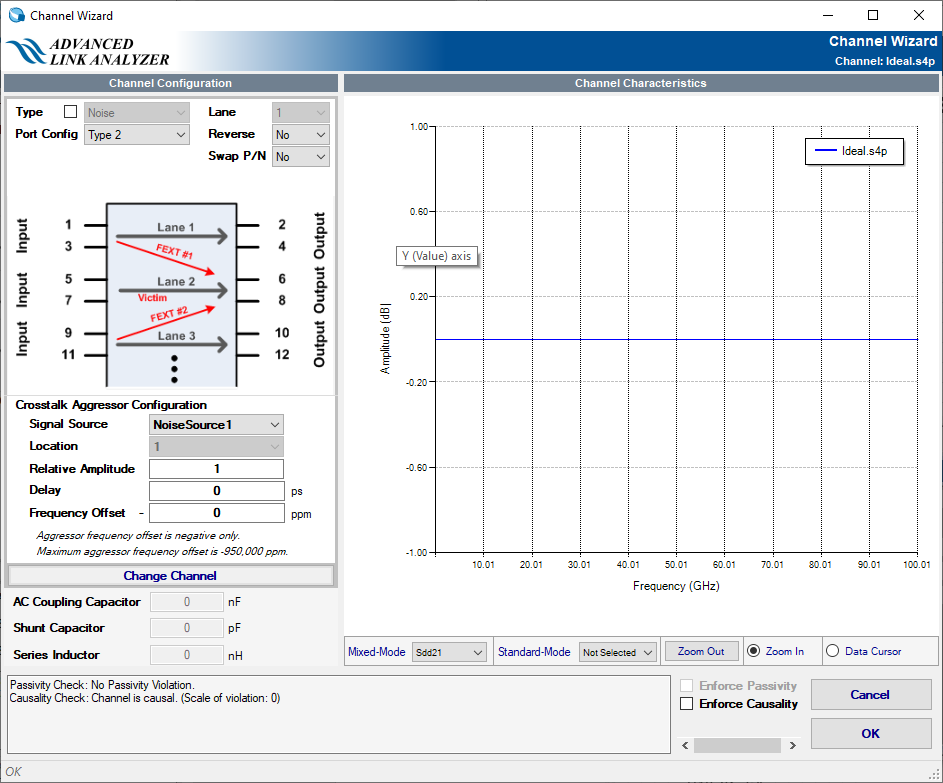Maximize the Channel Wizard window
Viewport: 943px width, 783px height.
pos(872,16)
